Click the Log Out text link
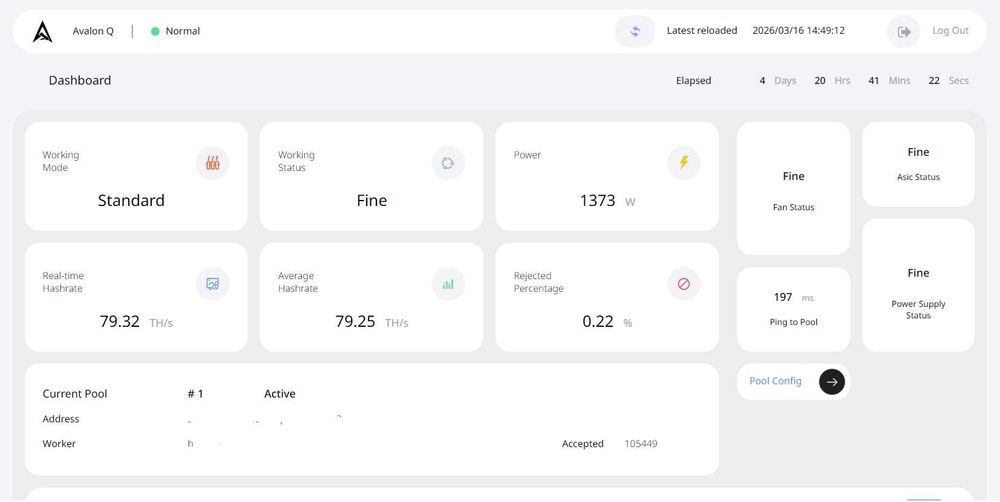1000x502 pixels. [950, 31]
